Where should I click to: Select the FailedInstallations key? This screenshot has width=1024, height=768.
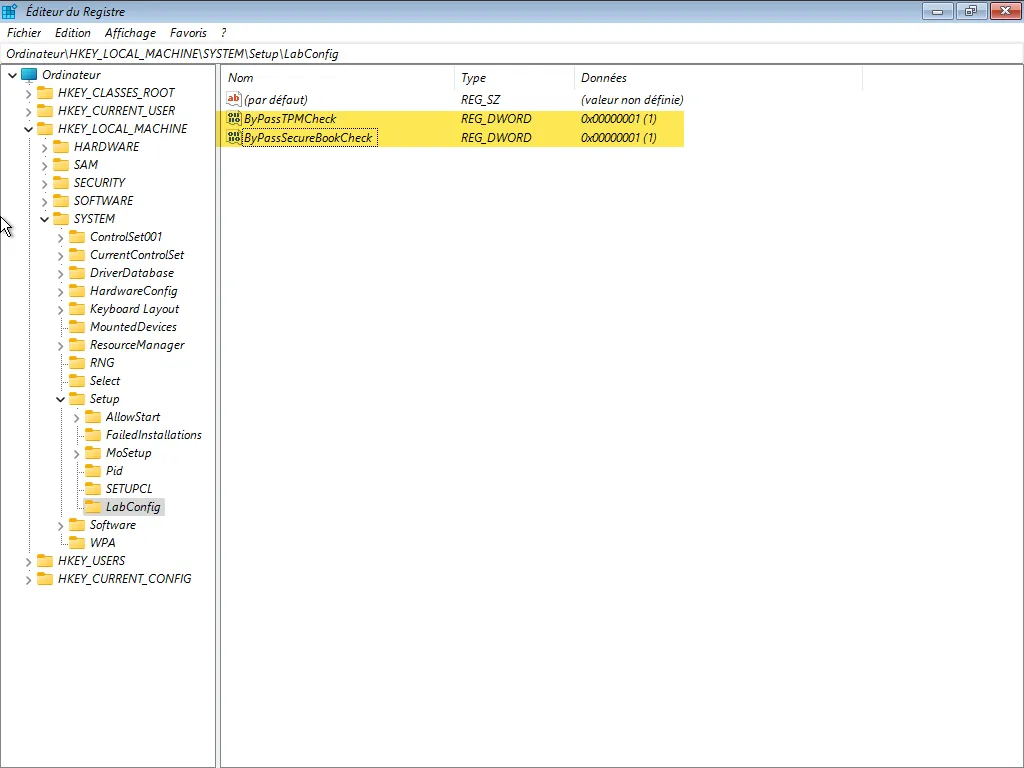(x=153, y=435)
